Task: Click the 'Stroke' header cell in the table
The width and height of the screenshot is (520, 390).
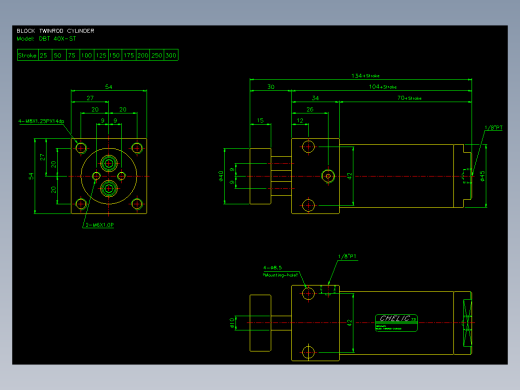Action: pos(27,55)
